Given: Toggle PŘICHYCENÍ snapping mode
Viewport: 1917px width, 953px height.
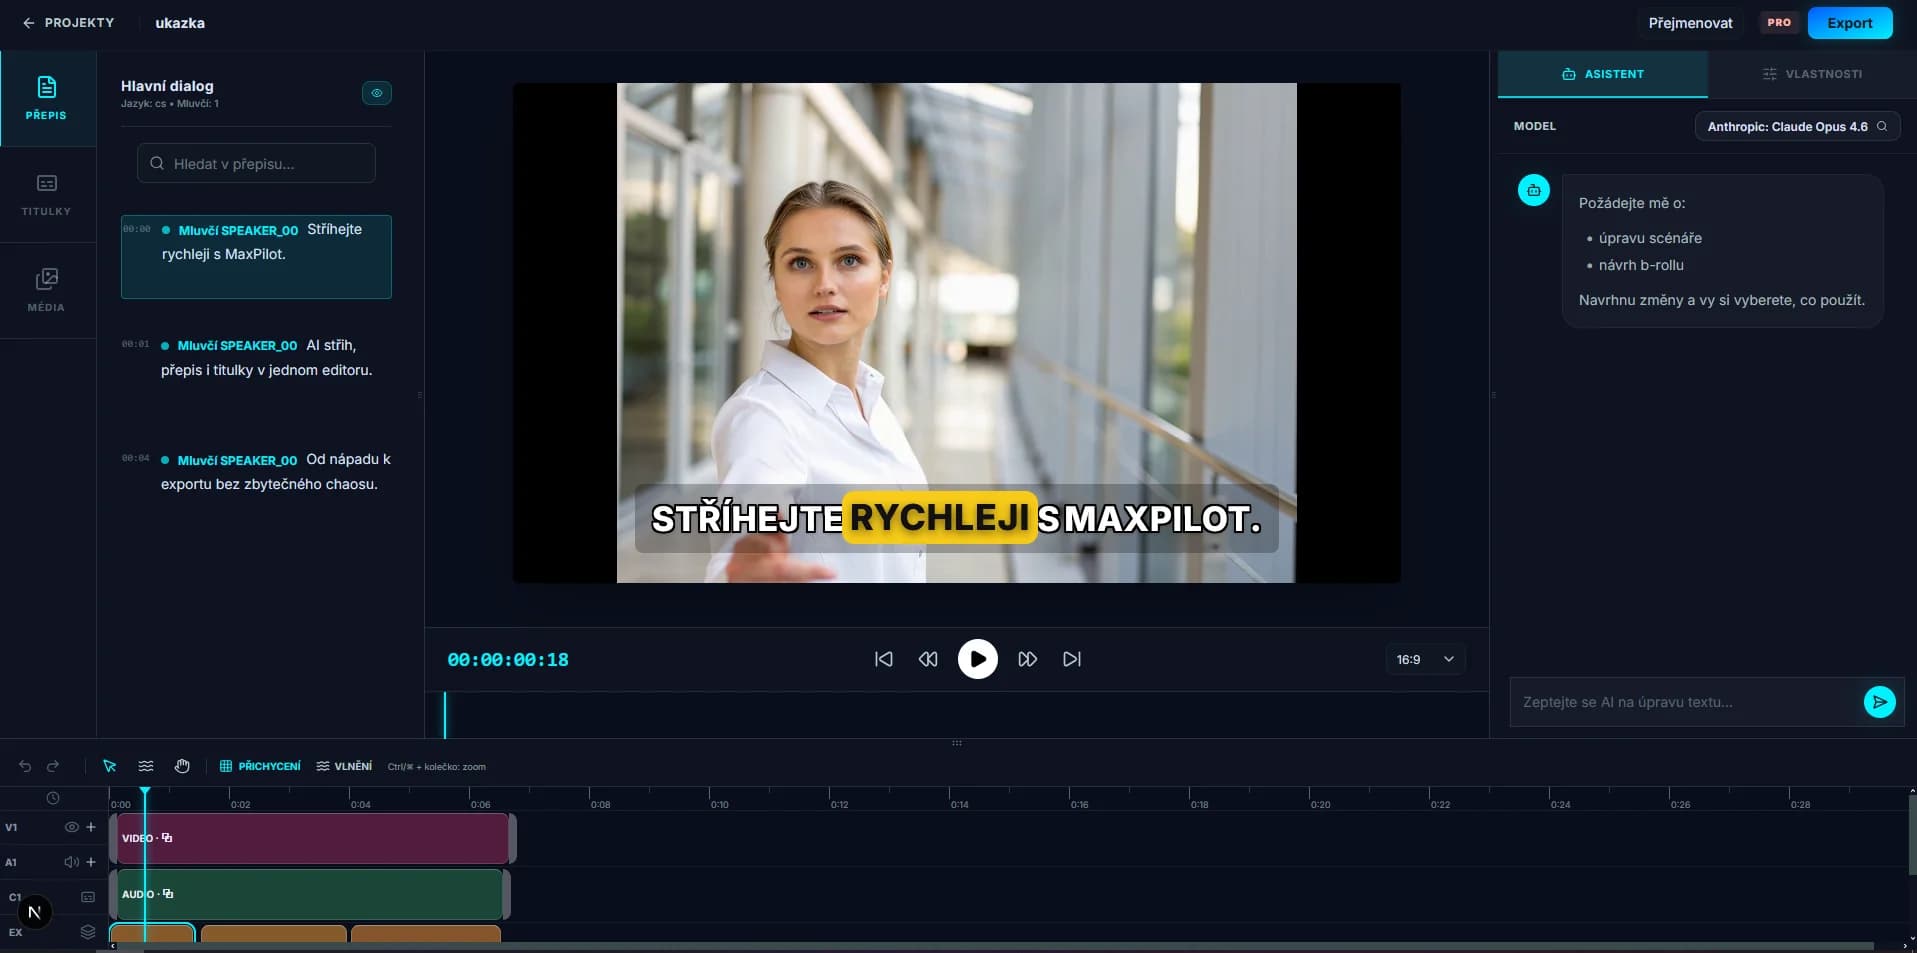Looking at the screenshot, I should coord(260,766).
